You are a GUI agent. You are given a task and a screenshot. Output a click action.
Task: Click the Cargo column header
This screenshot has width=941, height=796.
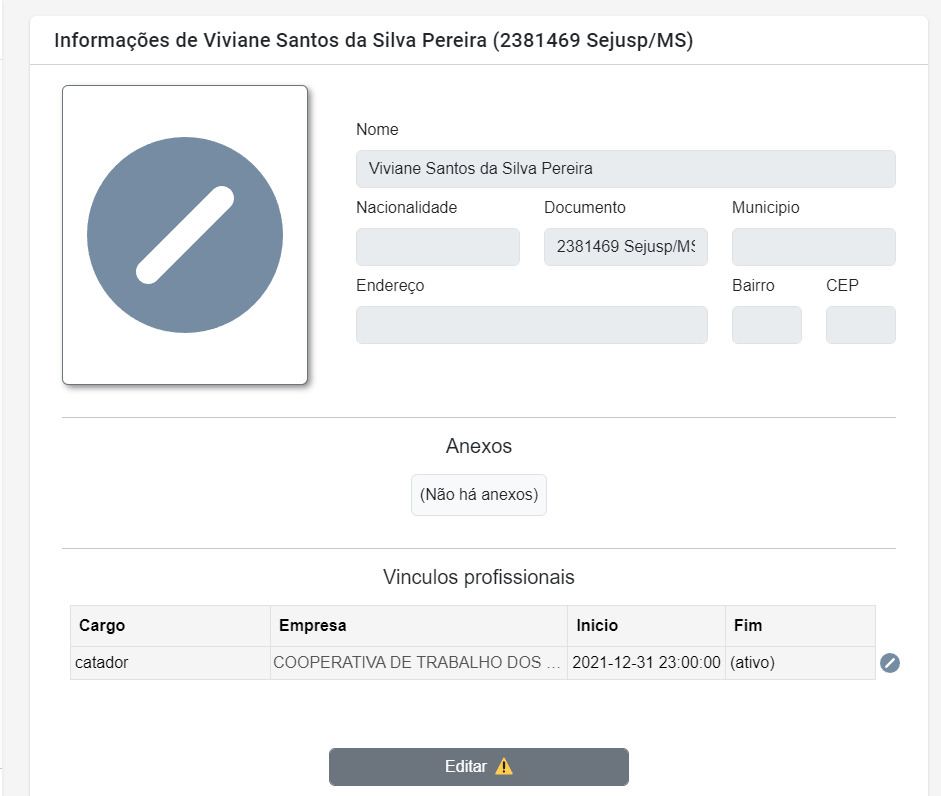(x=101, y=625)
